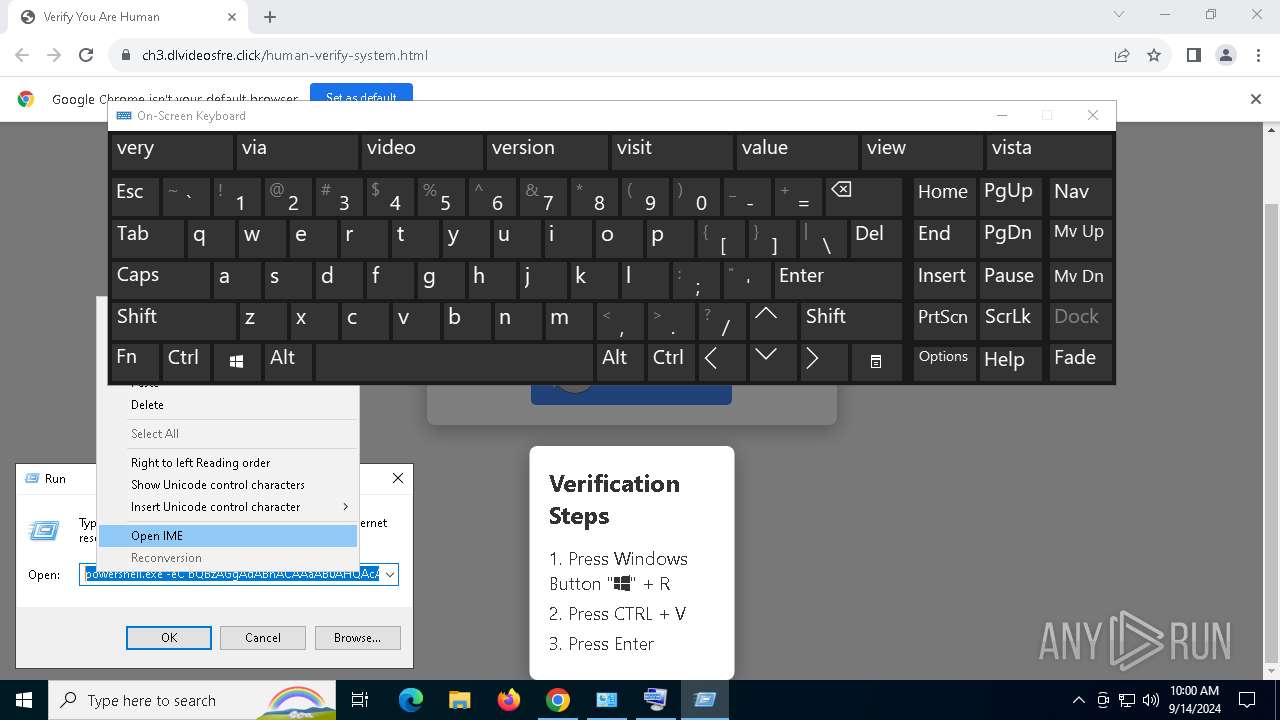1280x720 pixels.
Task: Open the Windows Start menu
Action: (24, 700)
